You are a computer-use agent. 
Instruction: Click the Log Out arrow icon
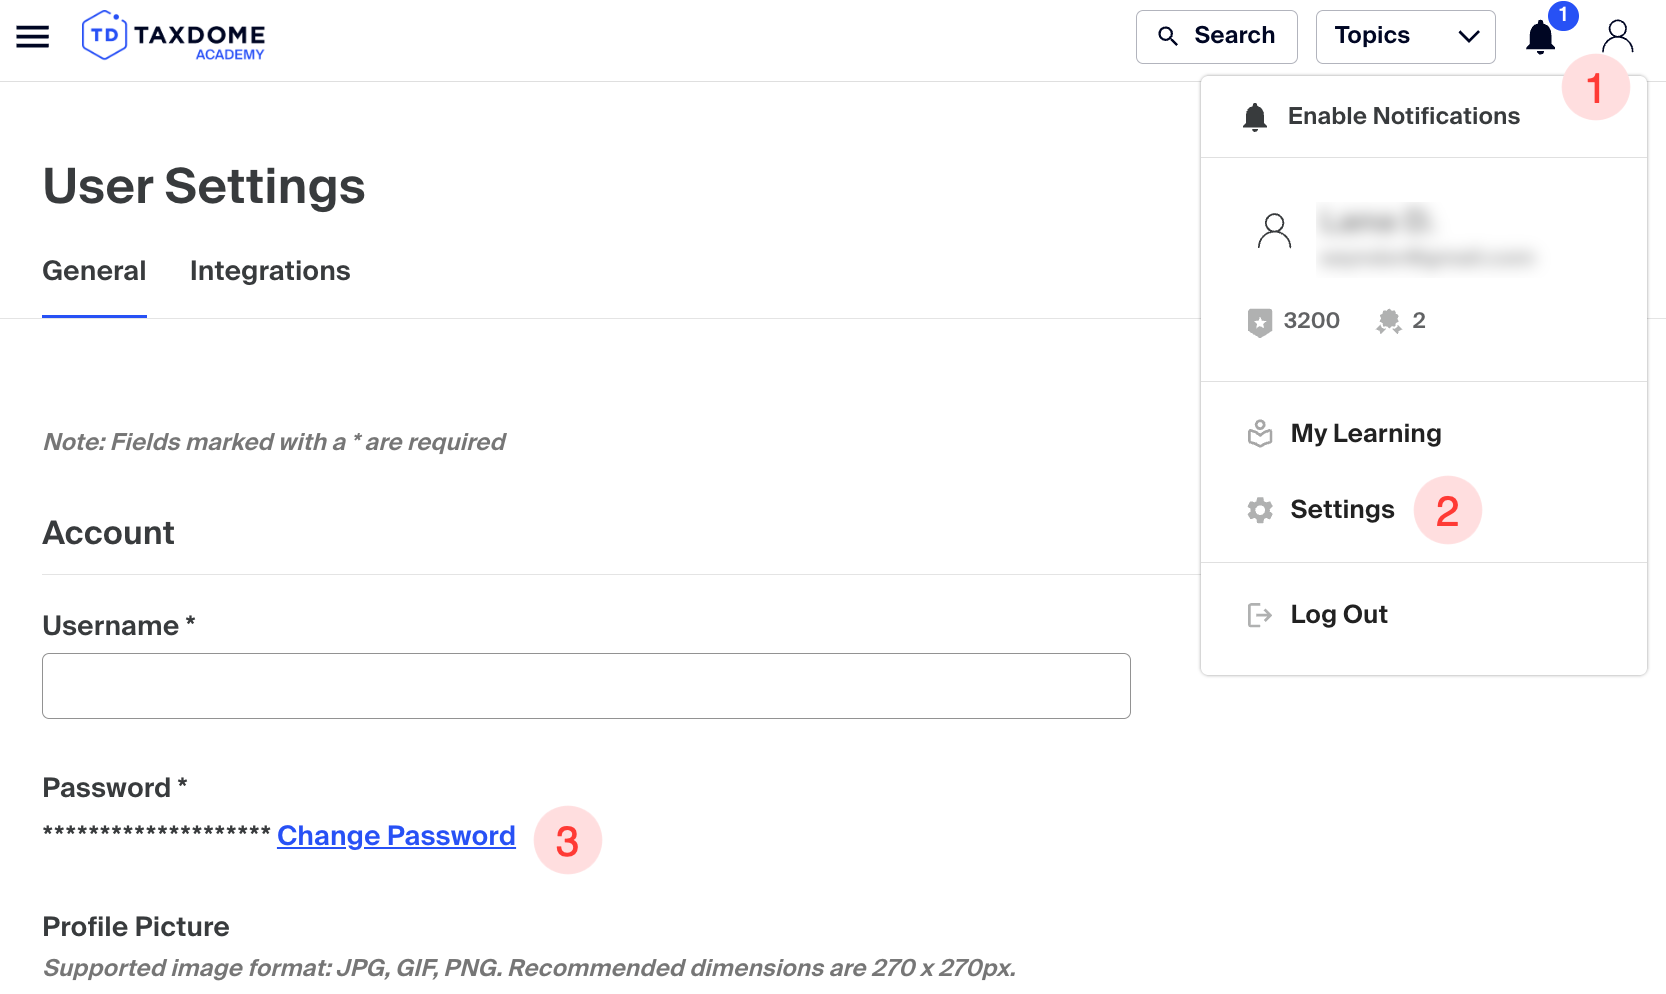[1260, 615]
